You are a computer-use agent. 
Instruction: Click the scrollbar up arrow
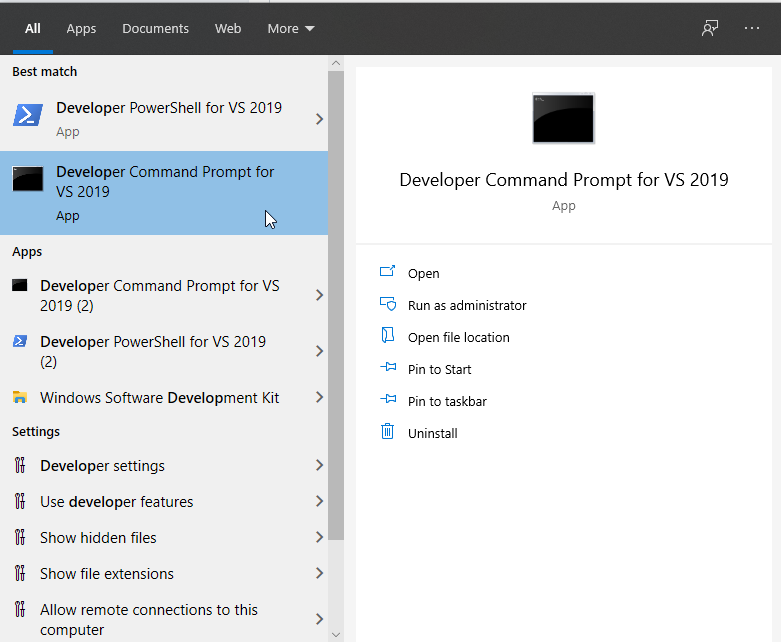coord(336,63)
